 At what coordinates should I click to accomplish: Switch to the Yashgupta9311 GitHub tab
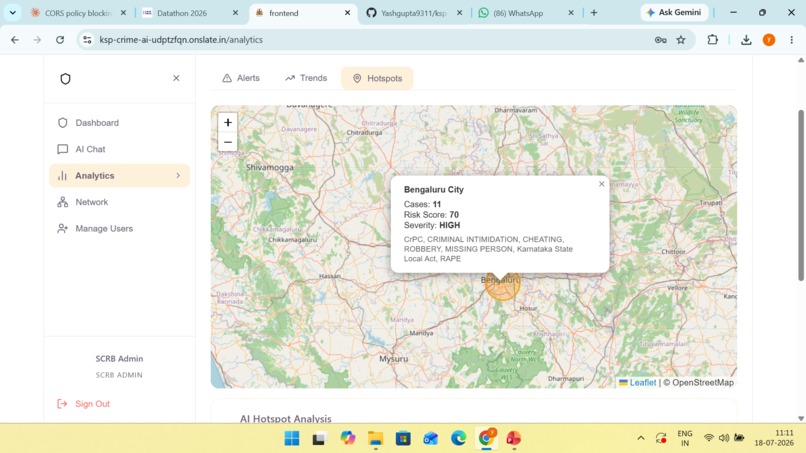pyautogui.click(x=414, y=13)
